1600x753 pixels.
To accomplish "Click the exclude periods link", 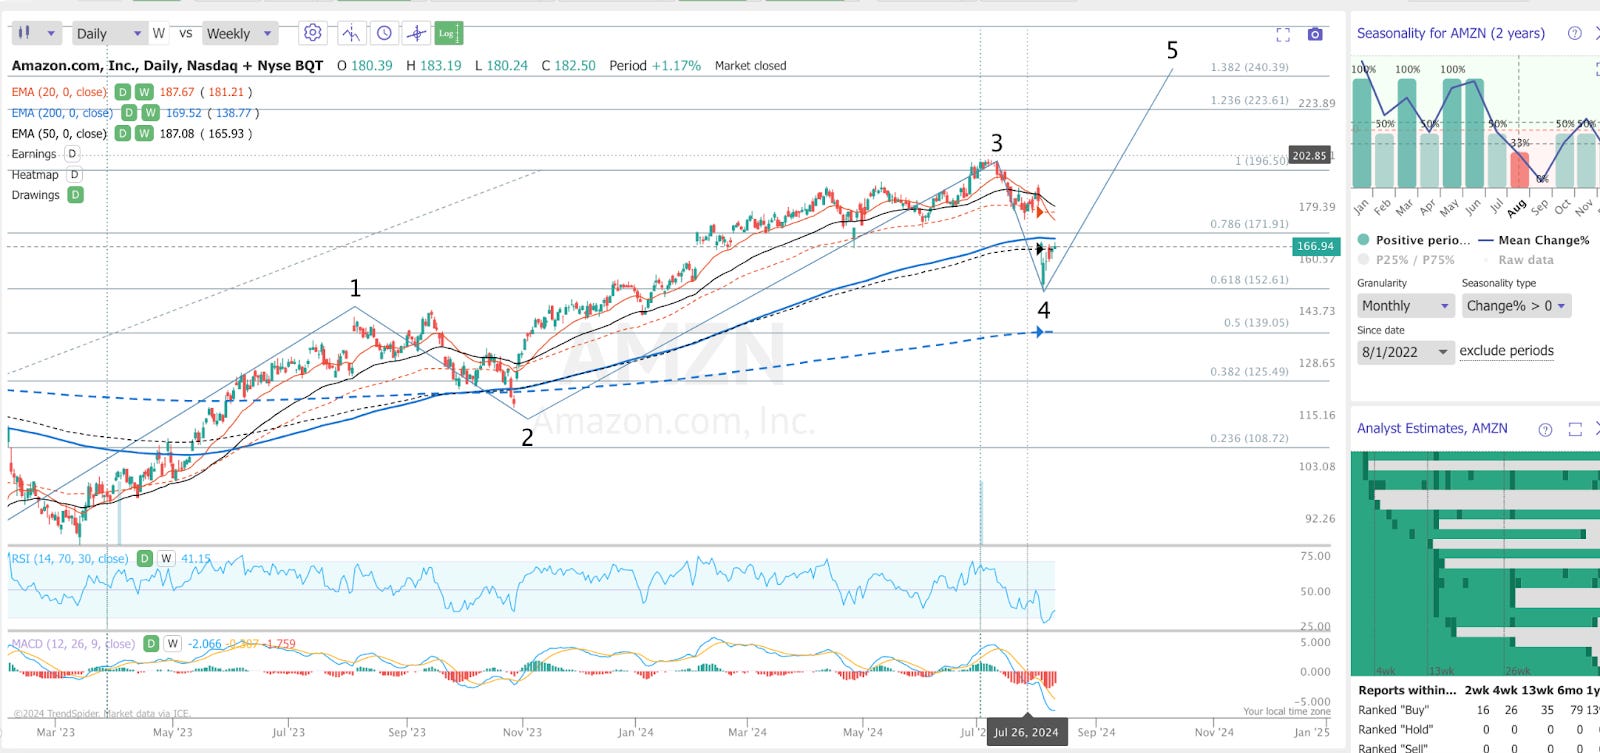I will pos(1506,351).
